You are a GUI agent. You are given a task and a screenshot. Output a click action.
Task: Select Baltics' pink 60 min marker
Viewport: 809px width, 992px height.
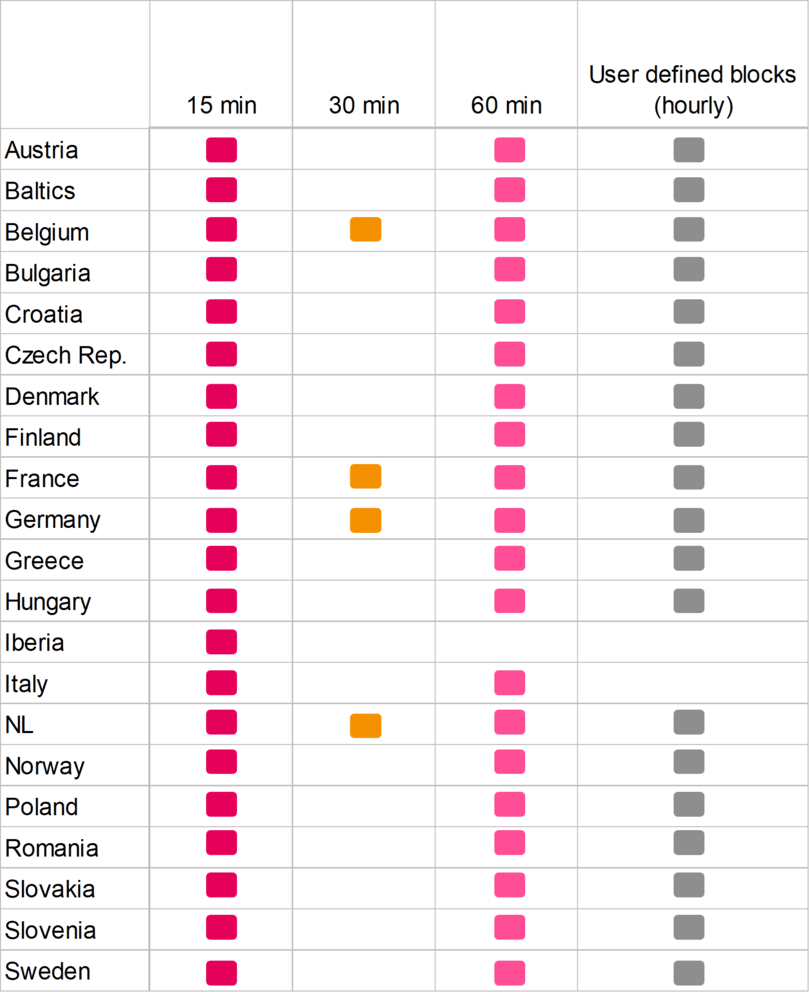(509, 189)
